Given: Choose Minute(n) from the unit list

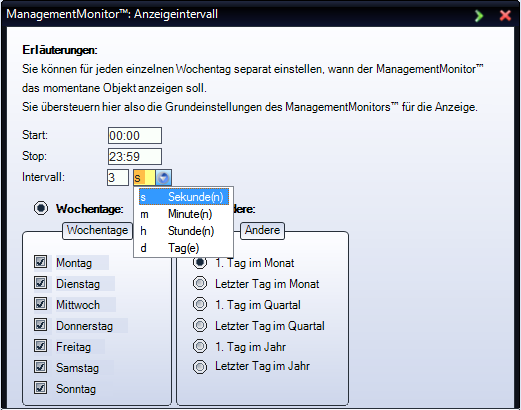Looking at the screenshot, I should (184, 214).
